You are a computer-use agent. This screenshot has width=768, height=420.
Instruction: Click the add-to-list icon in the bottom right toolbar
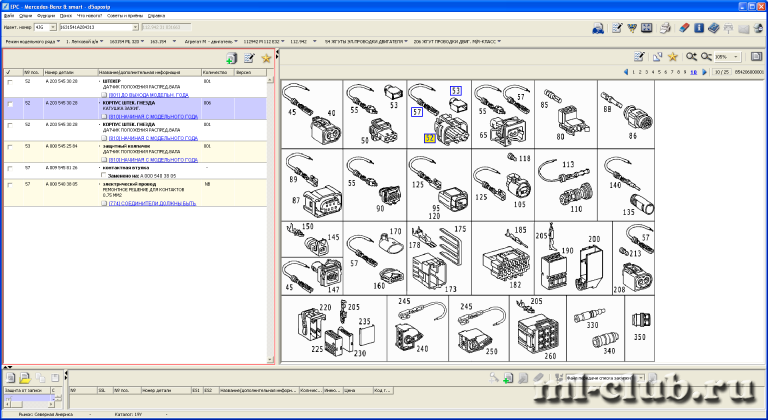click(508, 378)
